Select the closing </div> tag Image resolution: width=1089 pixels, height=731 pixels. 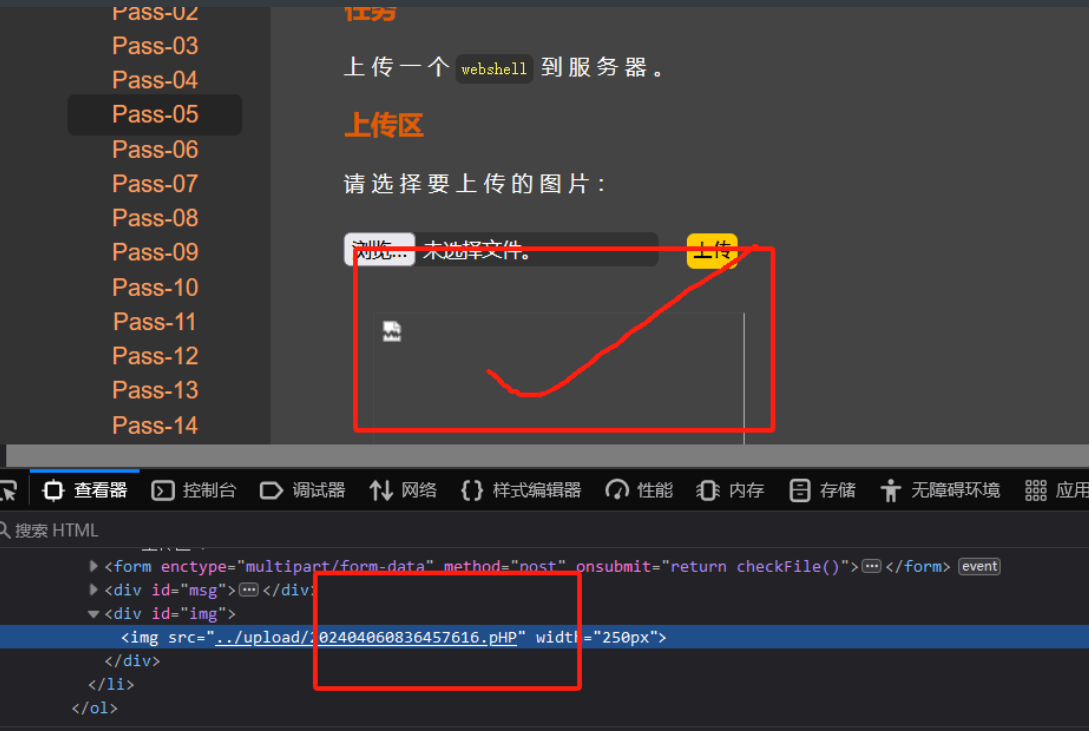point(132,661)
